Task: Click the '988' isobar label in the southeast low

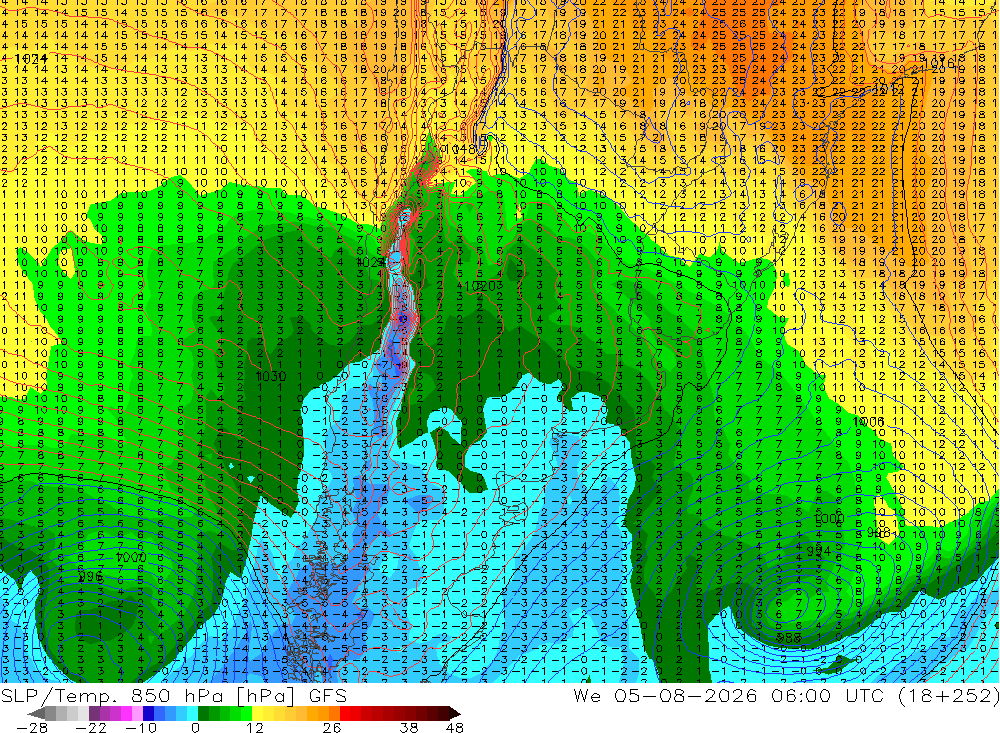Action: pos(788,638)
